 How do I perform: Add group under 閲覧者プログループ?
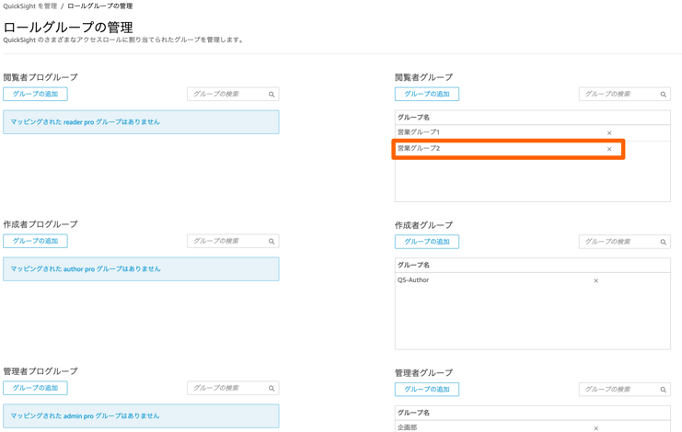pyautogui.click(x=35, y=94)
